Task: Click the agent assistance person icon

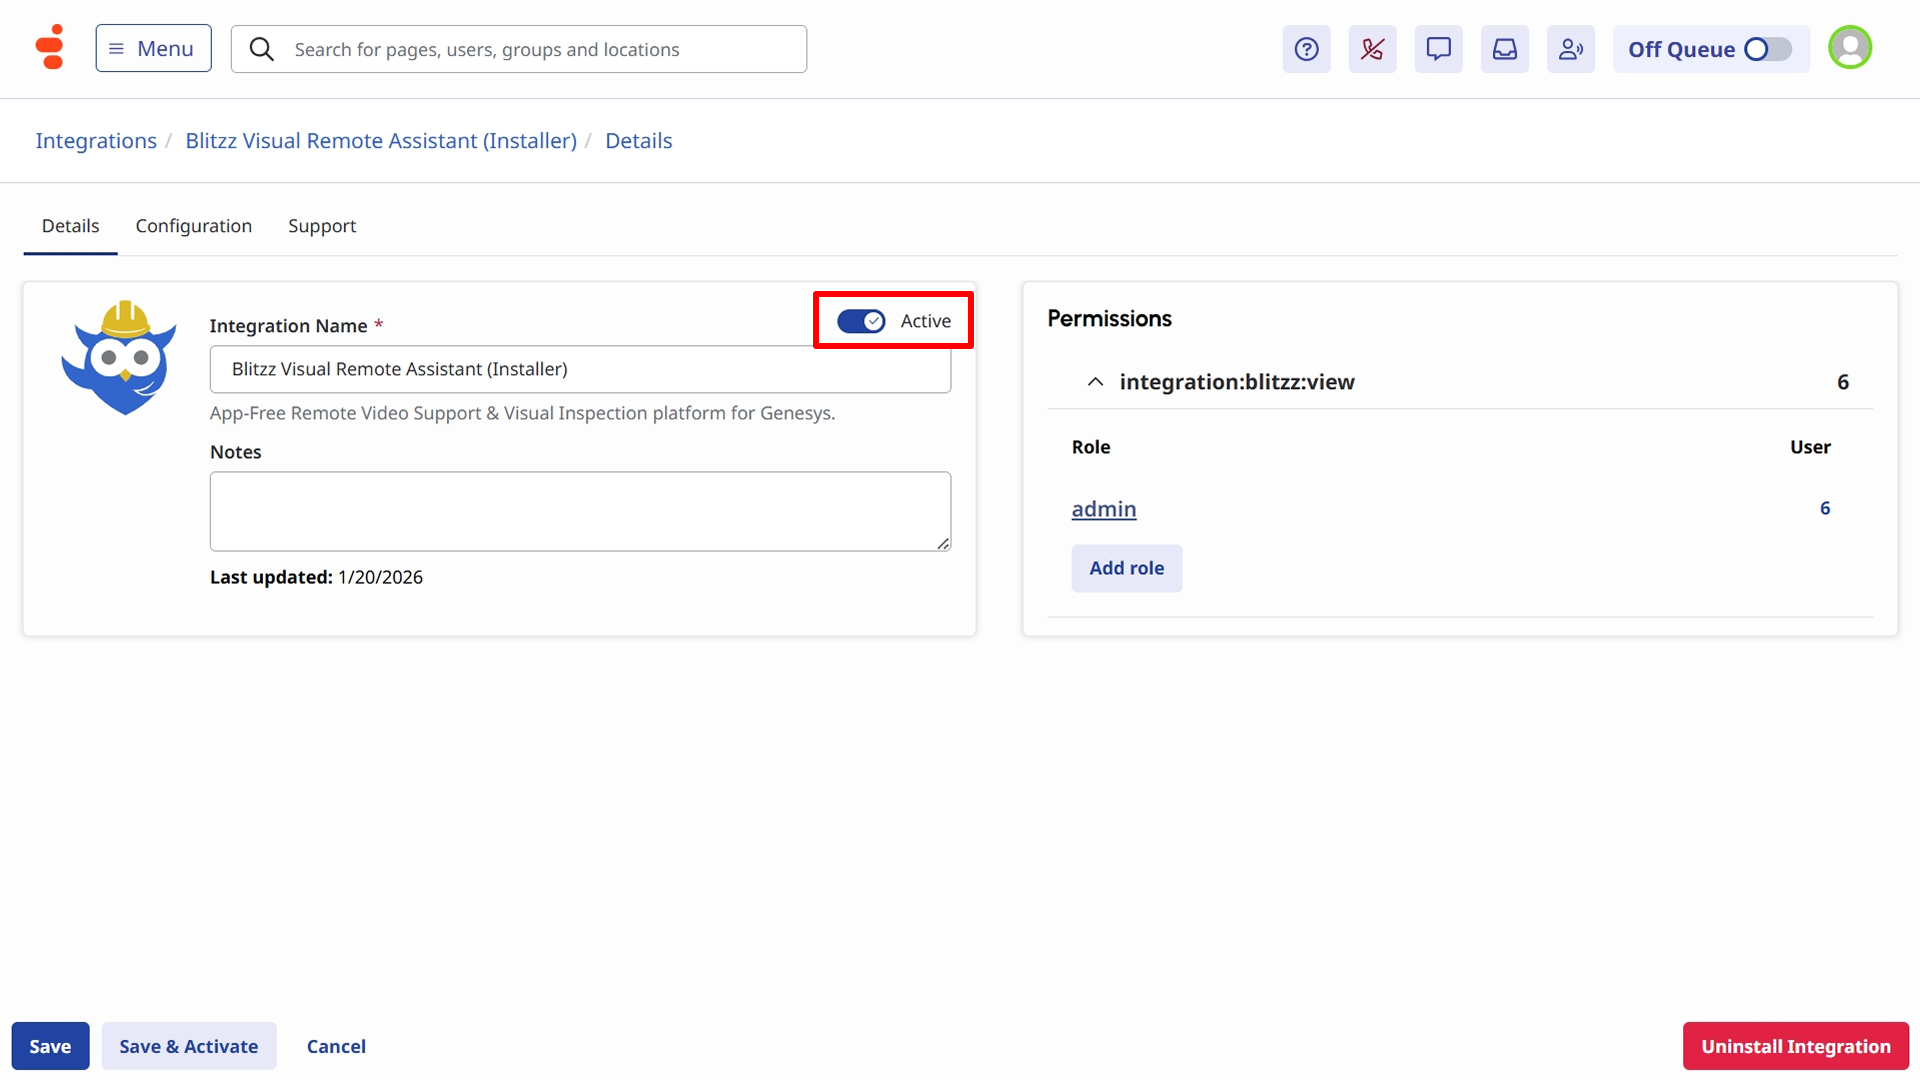Action: coord(1570,49)
